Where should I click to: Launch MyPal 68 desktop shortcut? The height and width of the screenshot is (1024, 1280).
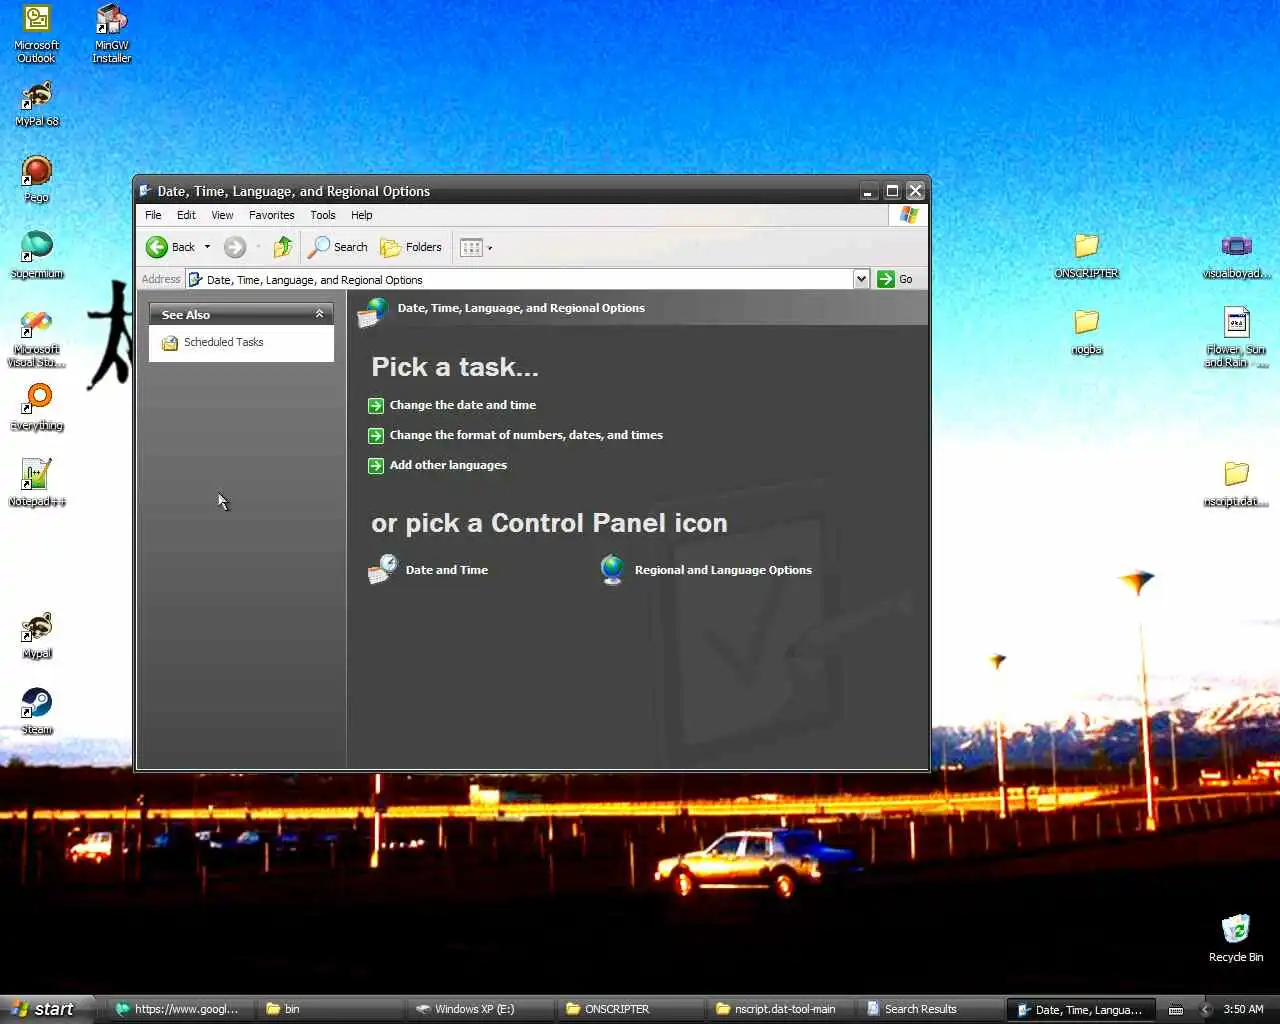point(37,104)
